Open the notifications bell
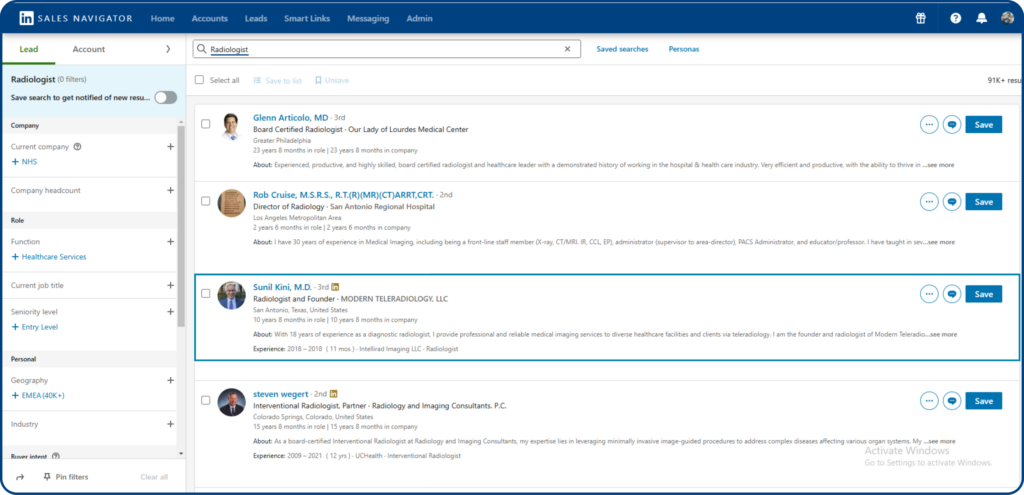Image resolution: width=1024 pixels, height=495 pixels. 981,18
